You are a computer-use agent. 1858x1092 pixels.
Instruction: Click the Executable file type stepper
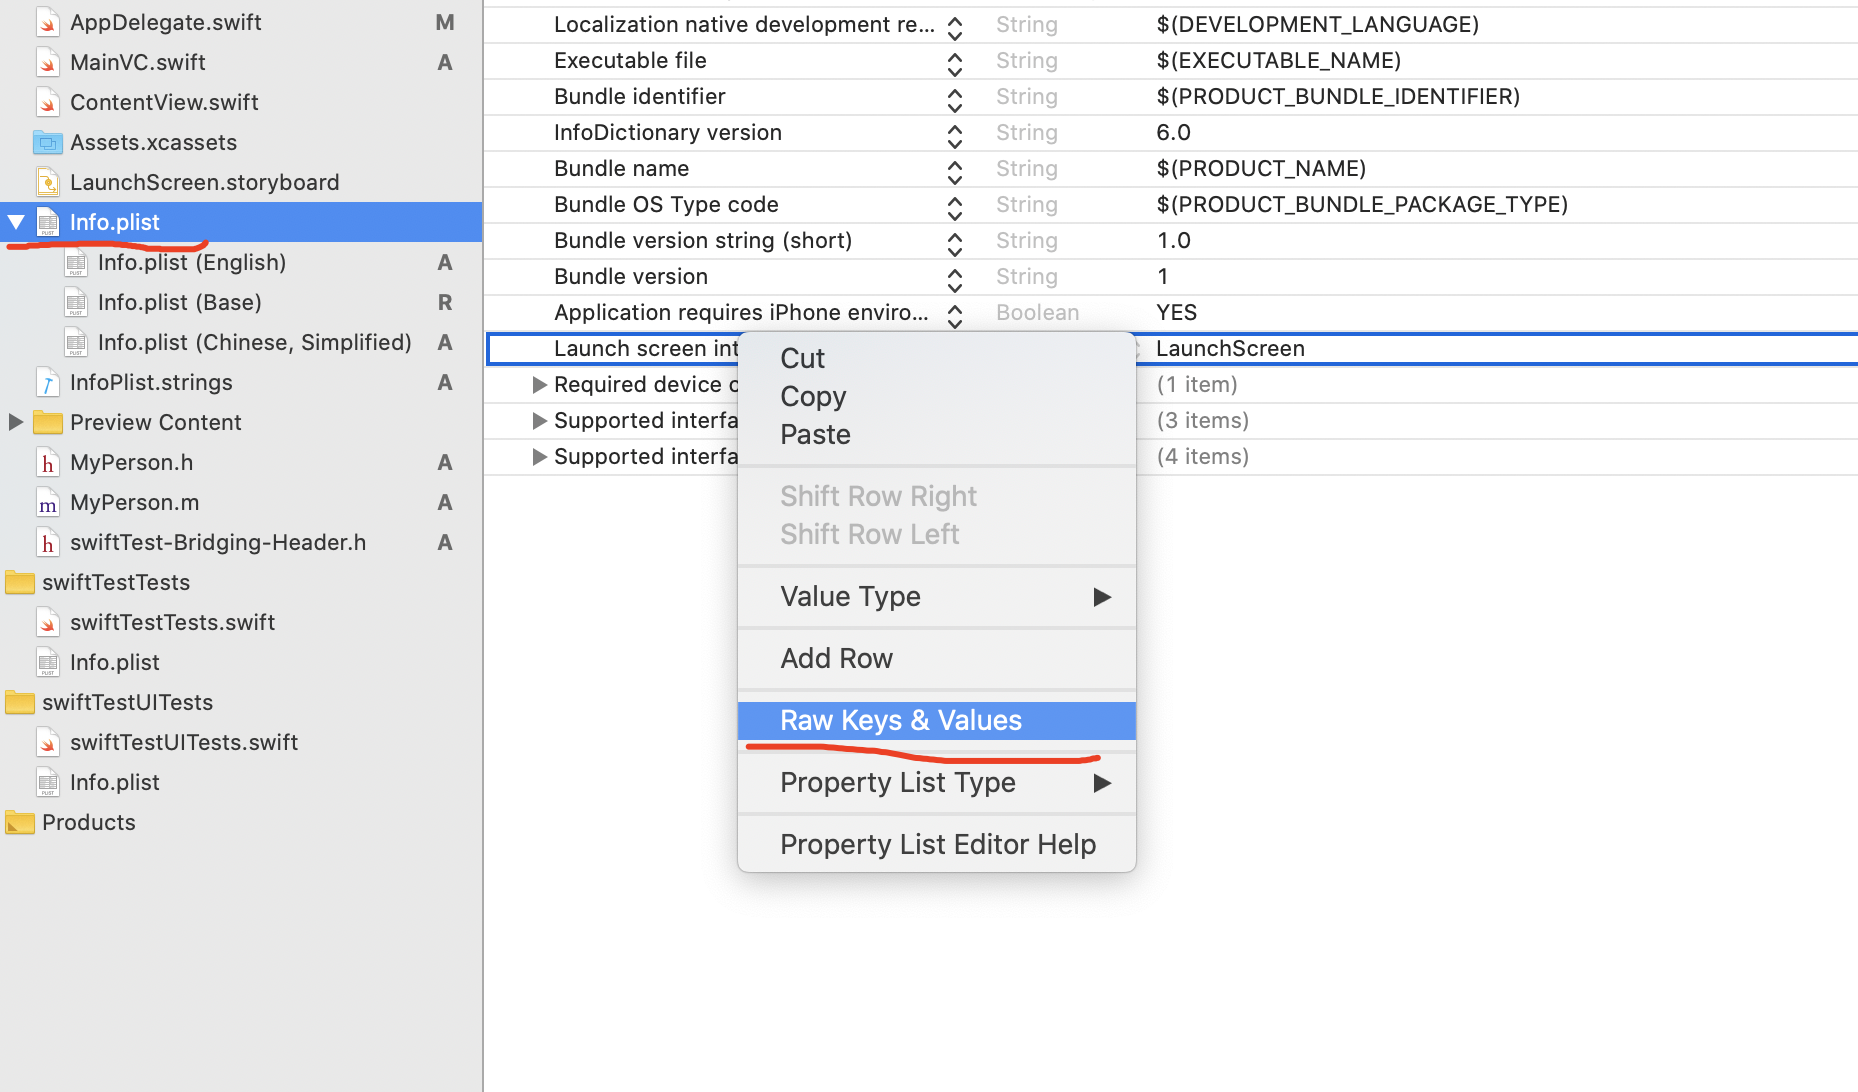click(x=955, y=61)
